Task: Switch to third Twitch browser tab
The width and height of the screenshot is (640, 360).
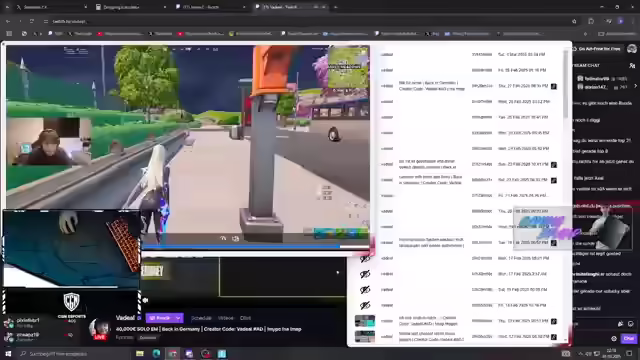Action: 210,7
